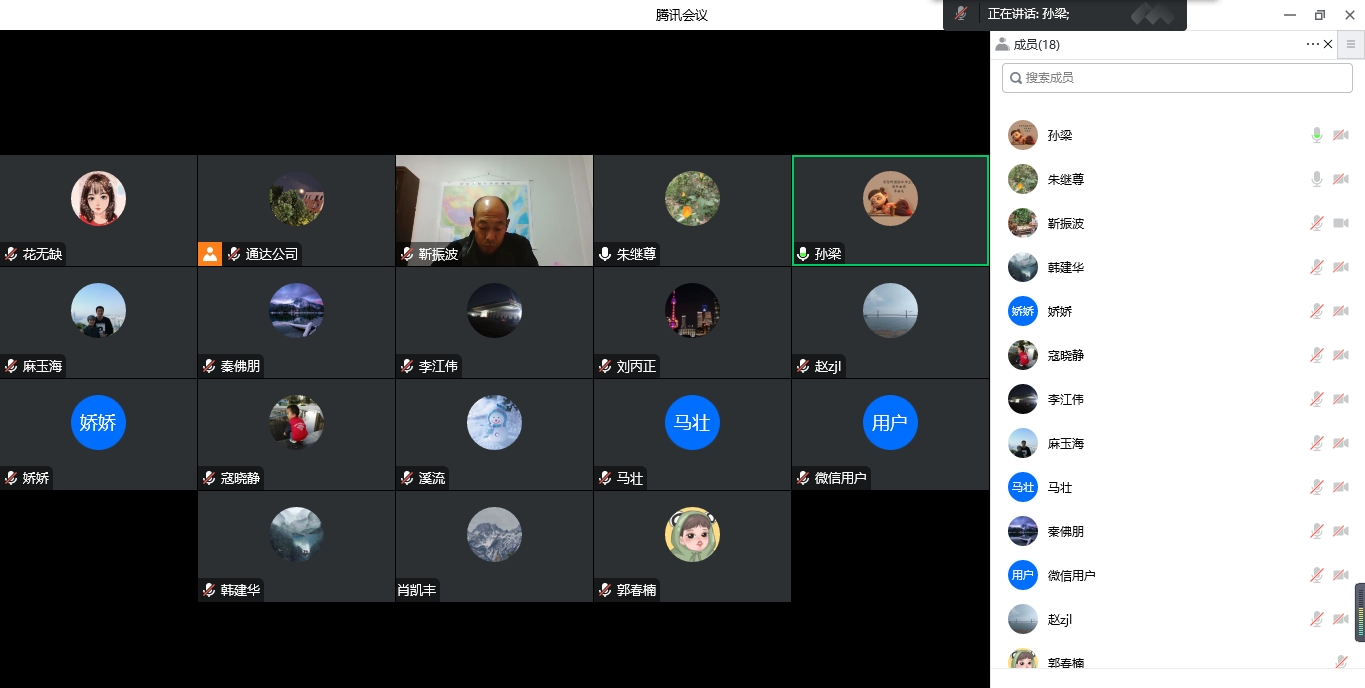
Task: Click the camera-off icon in 麻玉海's member row
Action: click(x=1341, y=443)
